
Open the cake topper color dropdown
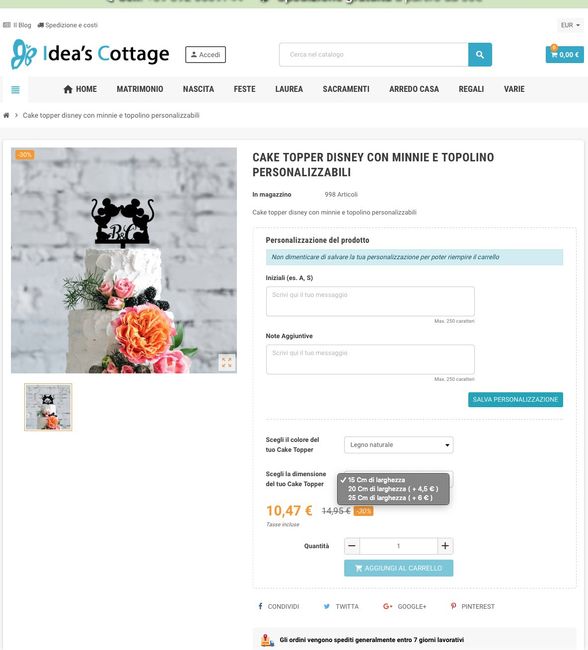point(398,445)
